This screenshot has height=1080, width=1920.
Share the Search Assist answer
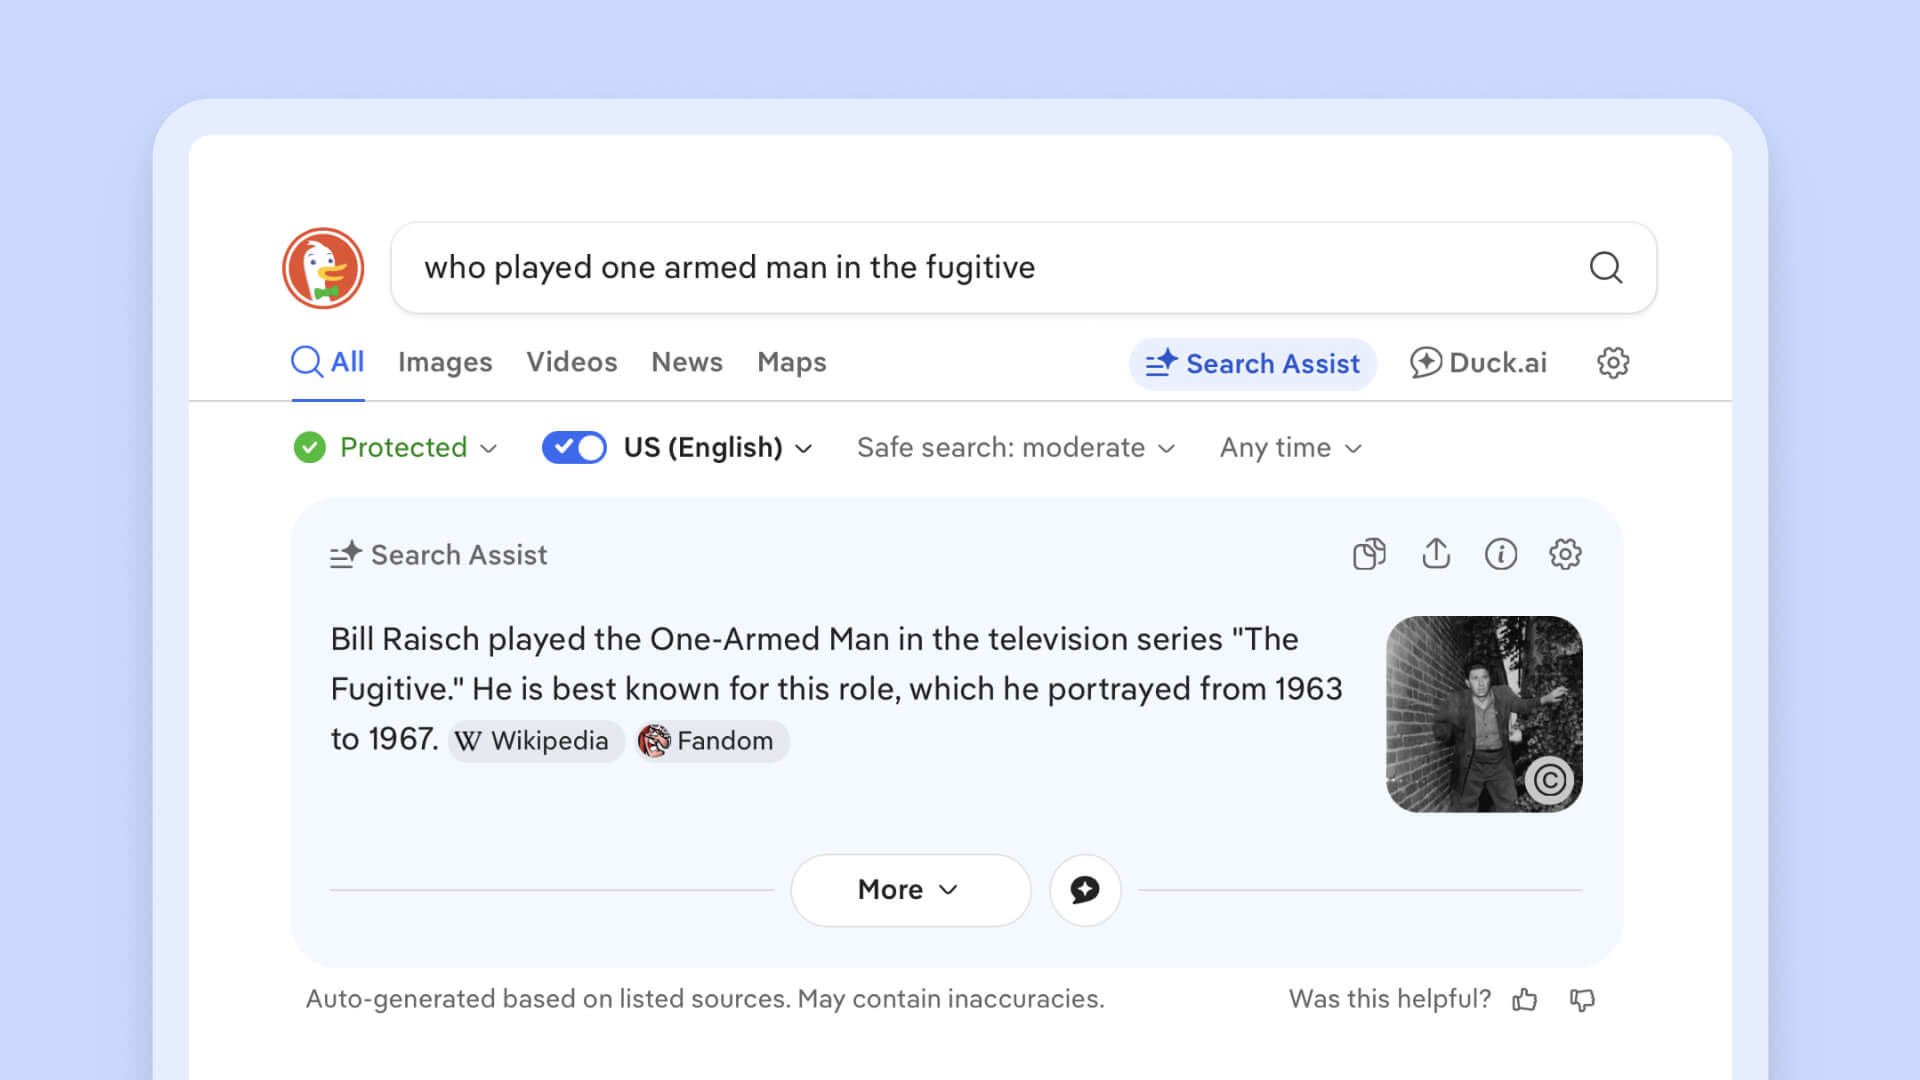click(1436, 554)
